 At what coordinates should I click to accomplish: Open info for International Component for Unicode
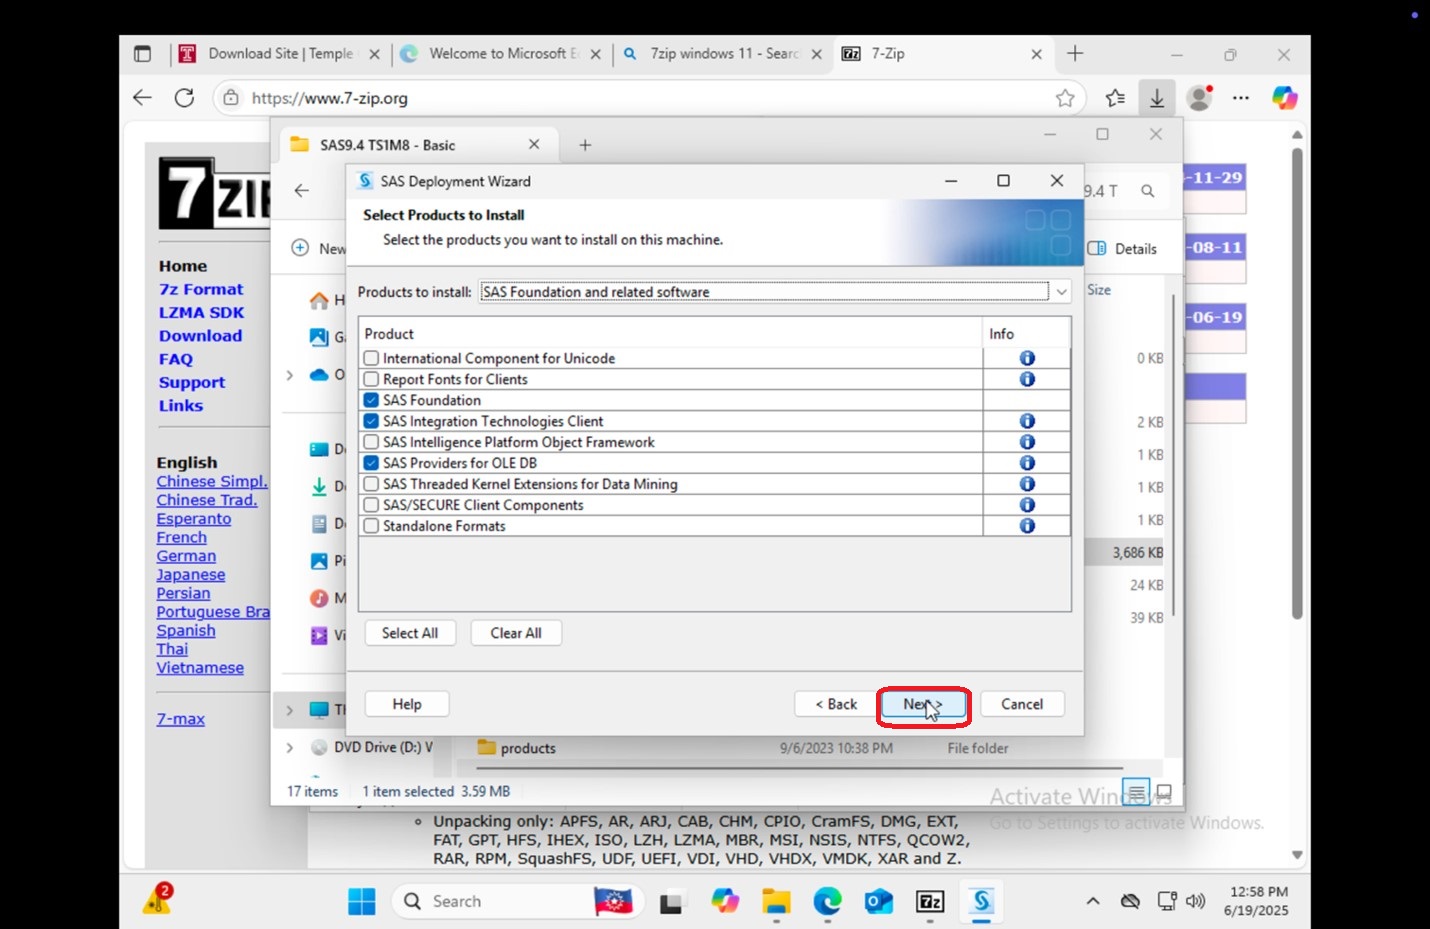(x=1027, y=358)
